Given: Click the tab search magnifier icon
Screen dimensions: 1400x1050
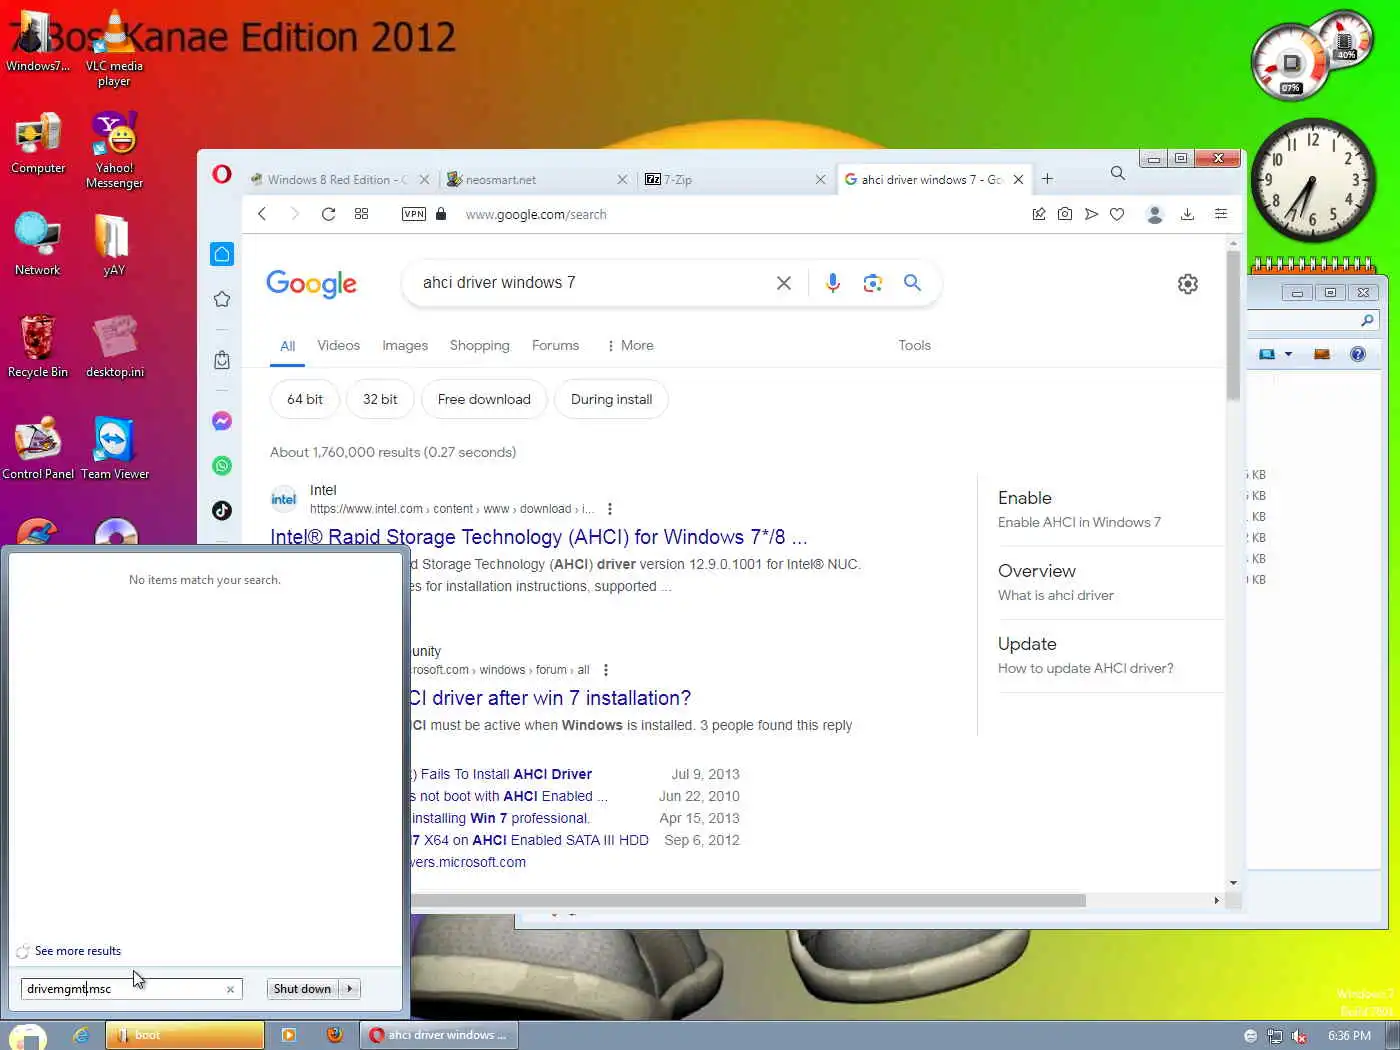Looking at the screenshot, I should [1118, 174].
